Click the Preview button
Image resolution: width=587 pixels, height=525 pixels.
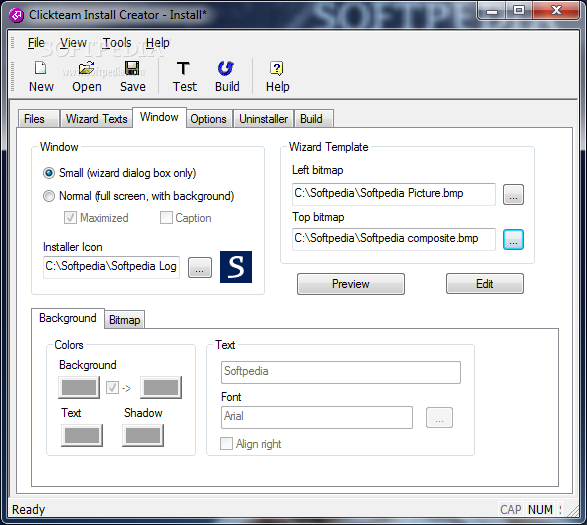coord(351,284)
